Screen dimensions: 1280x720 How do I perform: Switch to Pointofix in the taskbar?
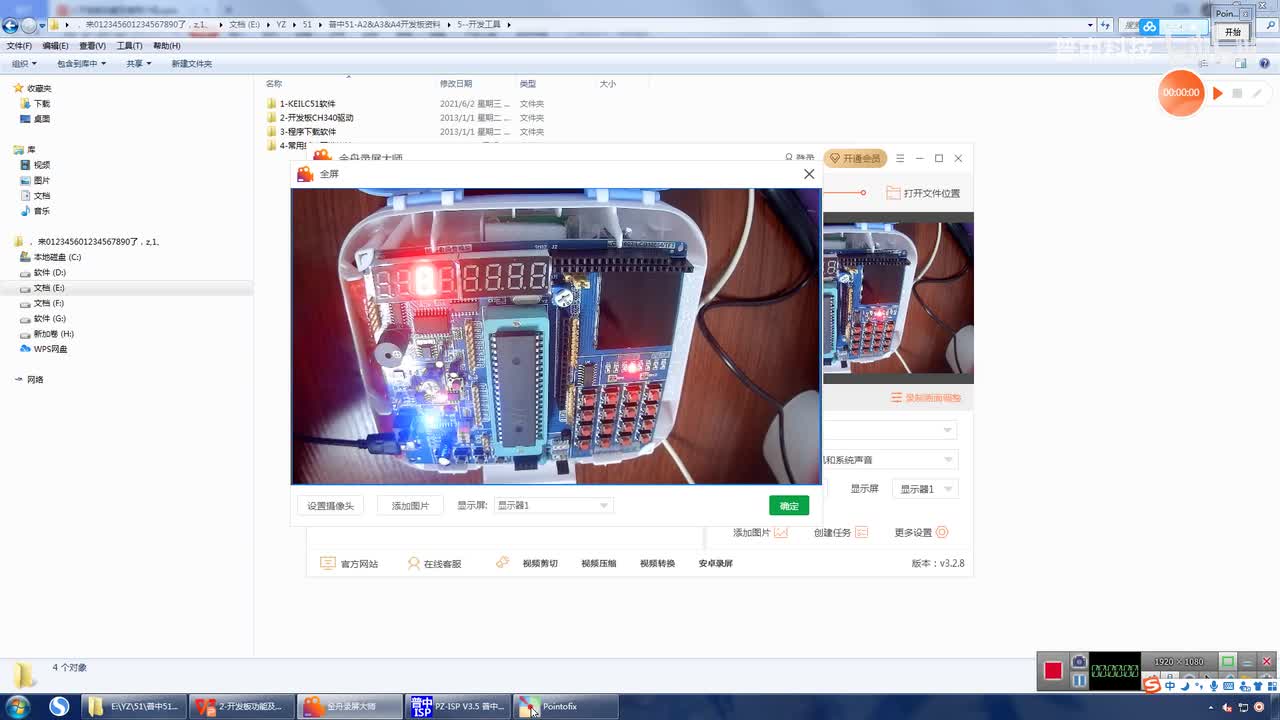pos(566,707)
